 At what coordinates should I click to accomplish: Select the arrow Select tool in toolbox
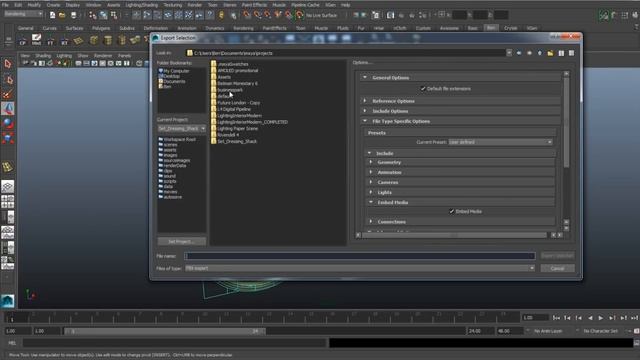click(x=8, y=64)
